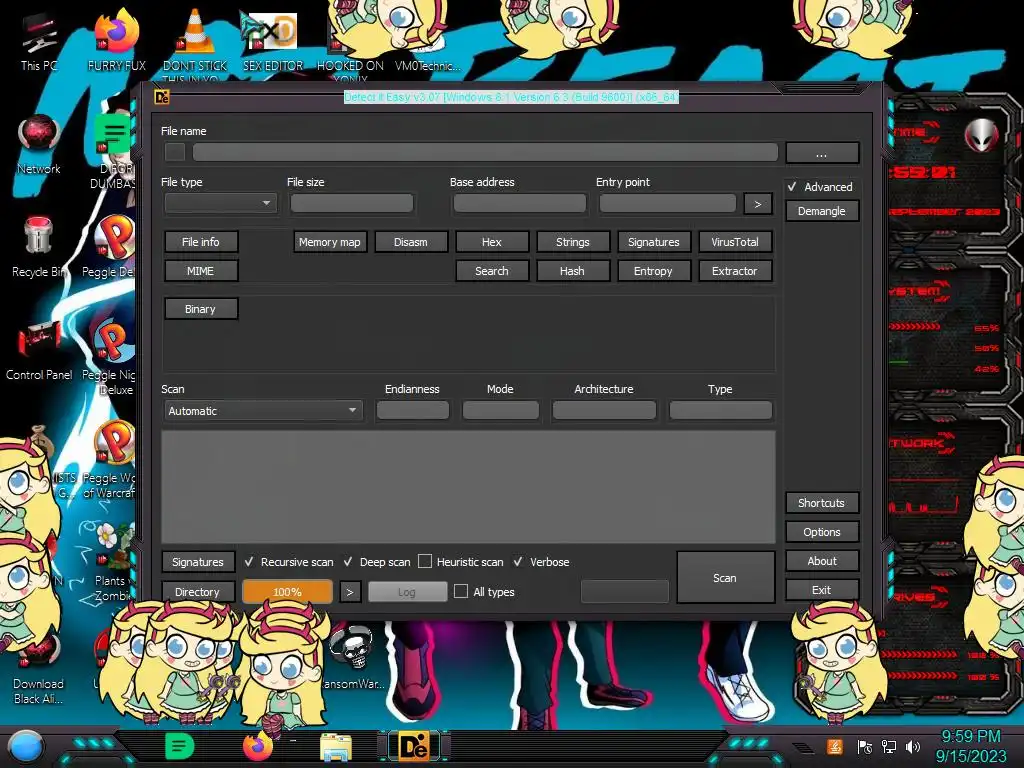
Task: Open the Extractor tool
Action: click(735, 270)
